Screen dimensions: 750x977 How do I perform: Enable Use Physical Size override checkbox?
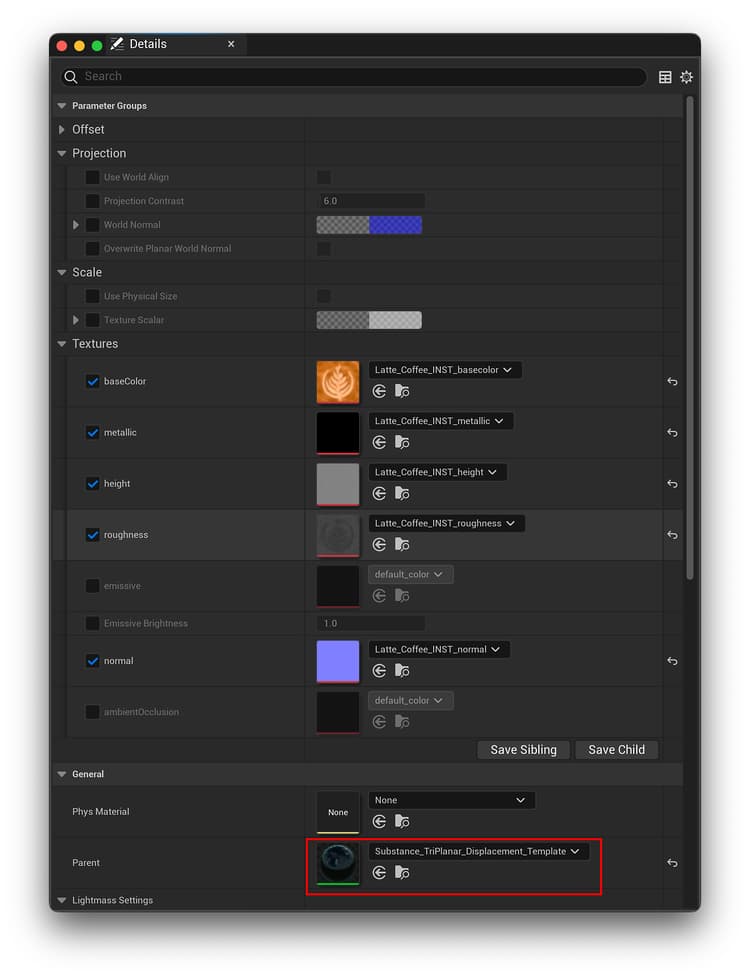92,296
